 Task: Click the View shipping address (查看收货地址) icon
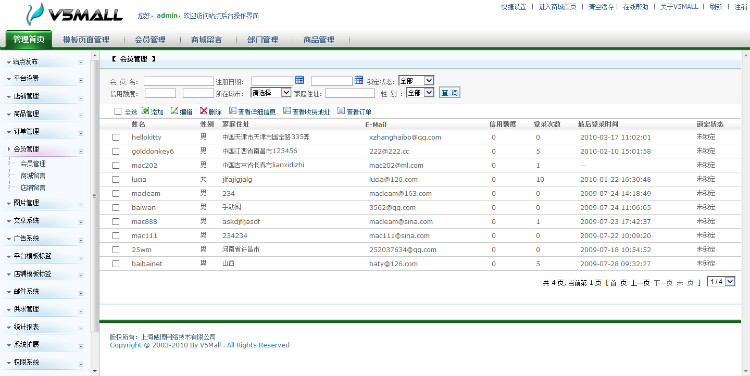point(287,111)
